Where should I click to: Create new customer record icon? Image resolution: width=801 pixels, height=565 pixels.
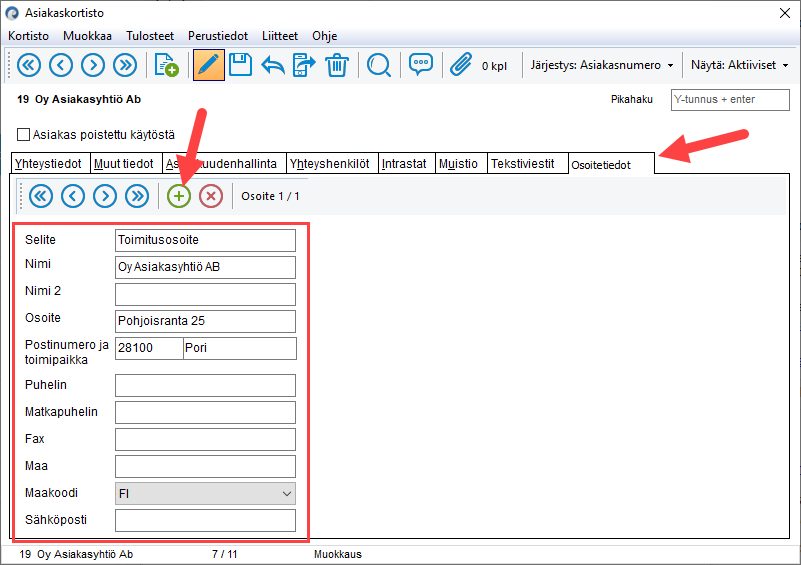(166, 65)
